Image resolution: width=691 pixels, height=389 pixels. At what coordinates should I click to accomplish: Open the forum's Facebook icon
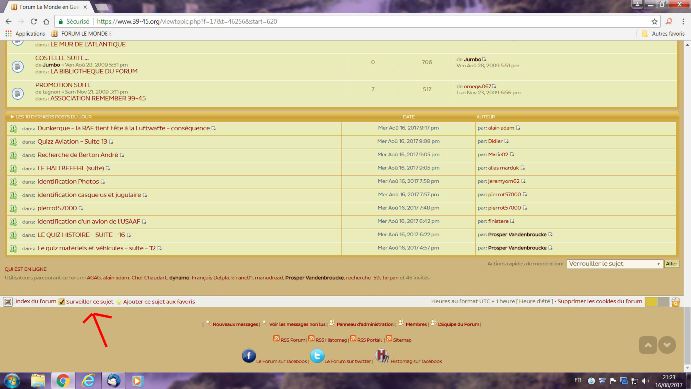(249, 356)
